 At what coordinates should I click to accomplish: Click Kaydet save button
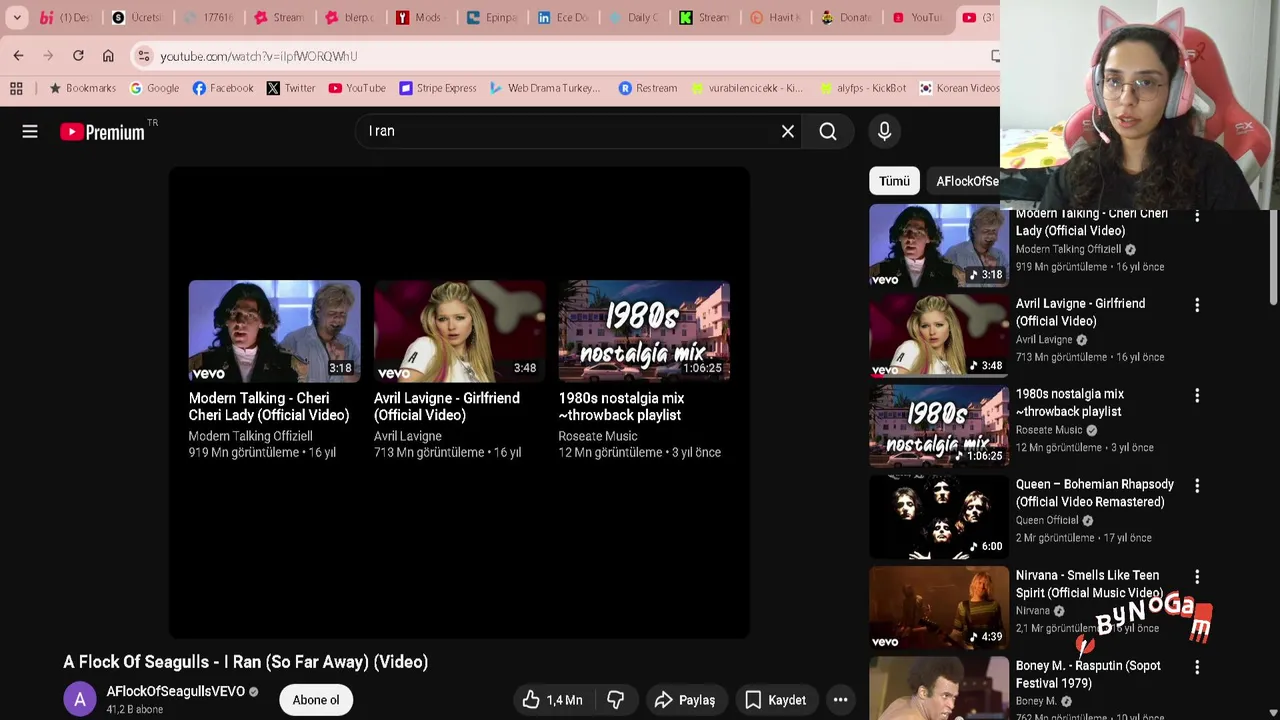(775, 700)
